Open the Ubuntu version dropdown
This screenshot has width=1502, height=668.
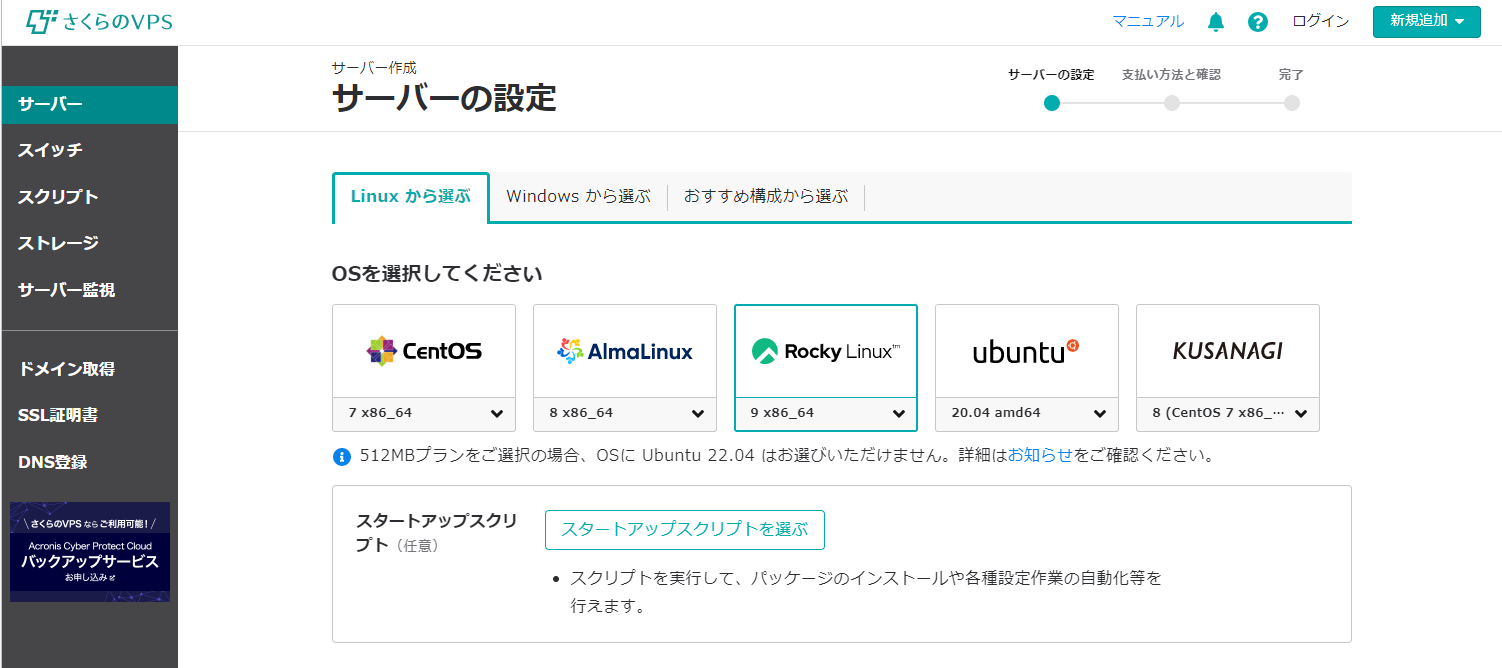tap(1026, 413)
